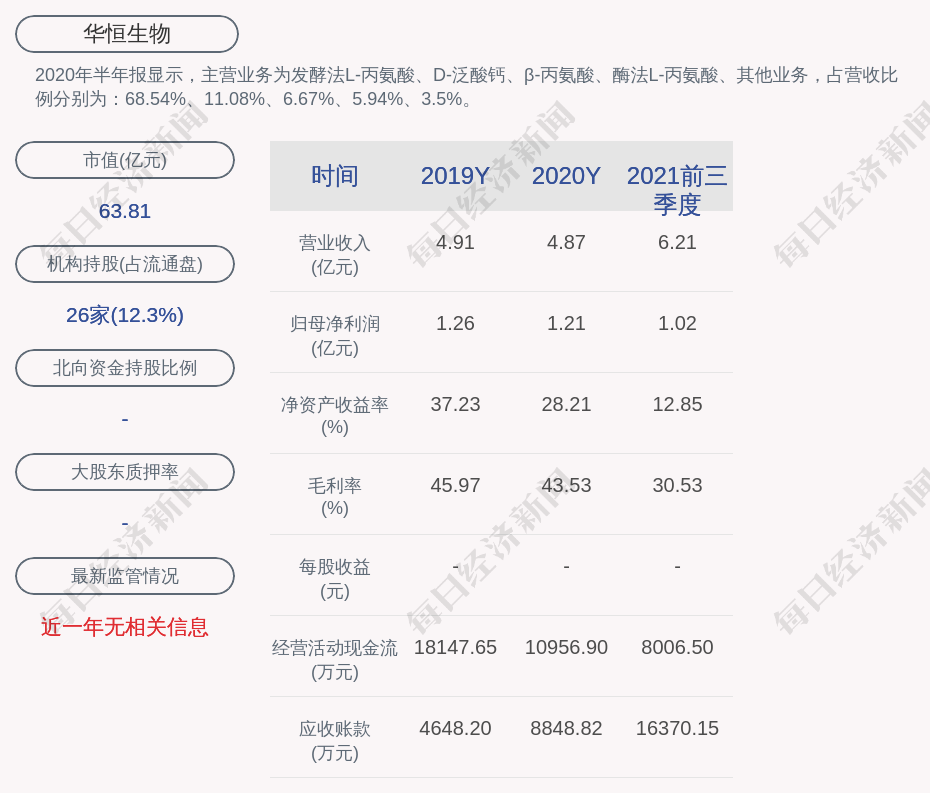Image resolution: width=930 pixels, height=793 pixels.
Task: Click the 大股东质押率 label
Action: click(125, 472)
